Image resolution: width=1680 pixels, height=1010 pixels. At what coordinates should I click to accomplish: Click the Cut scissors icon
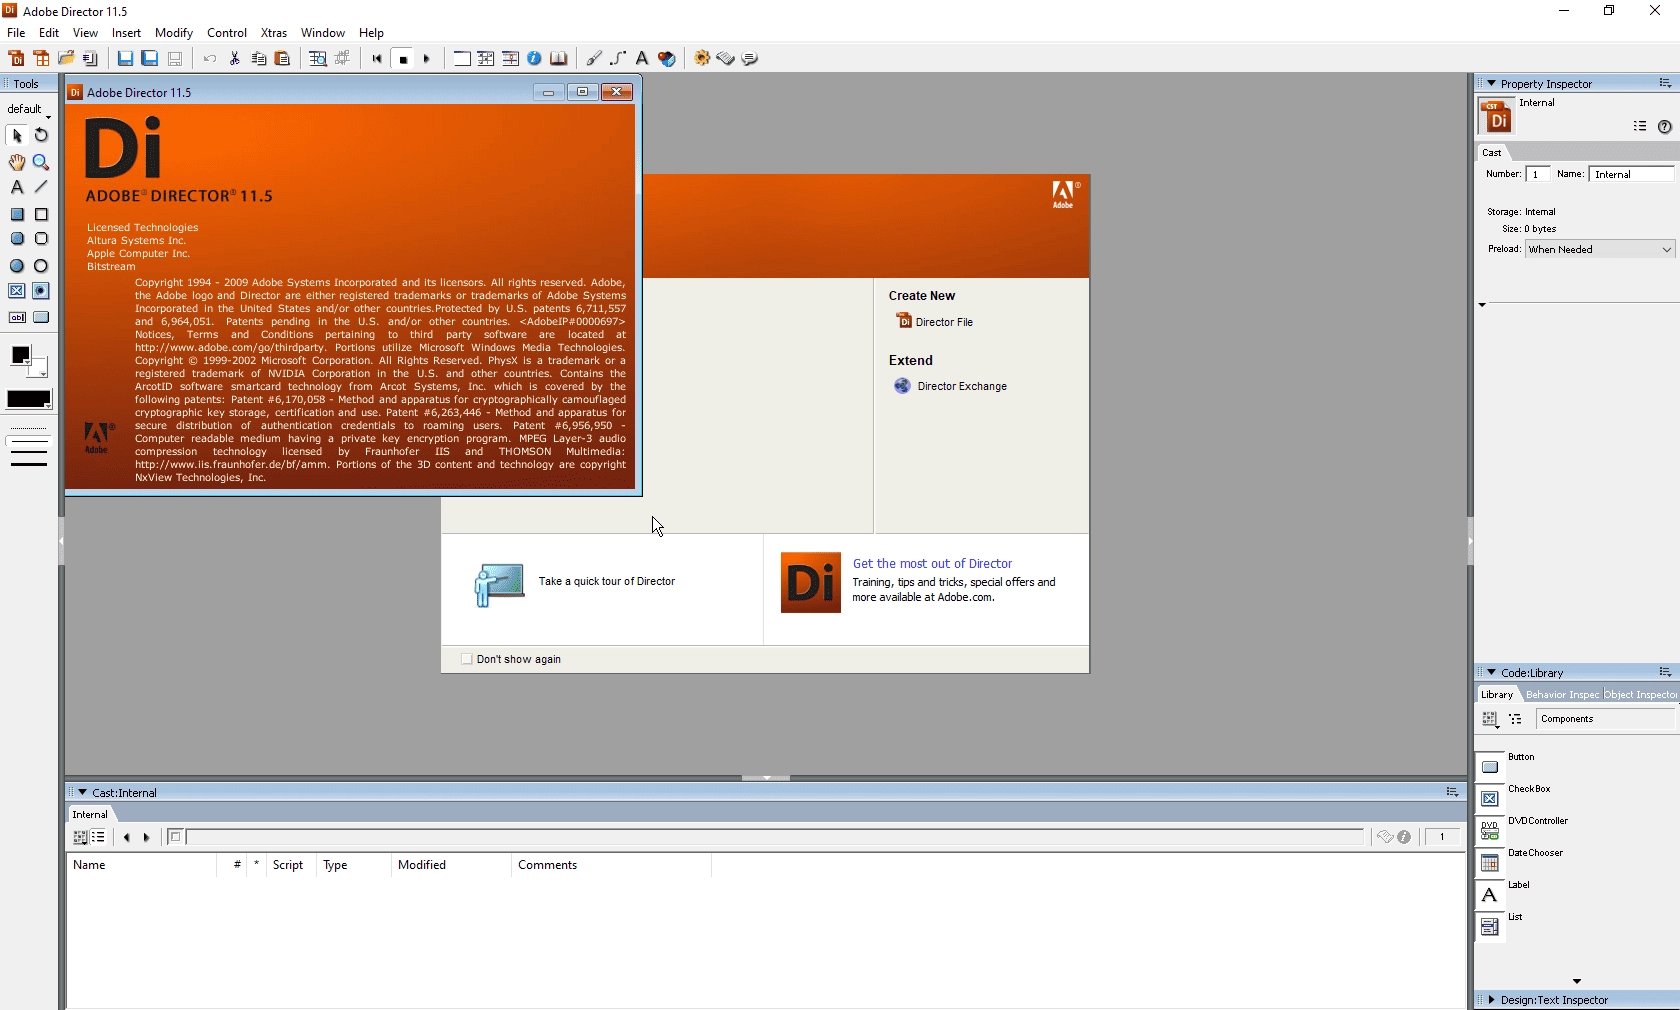tap(235, 59)
